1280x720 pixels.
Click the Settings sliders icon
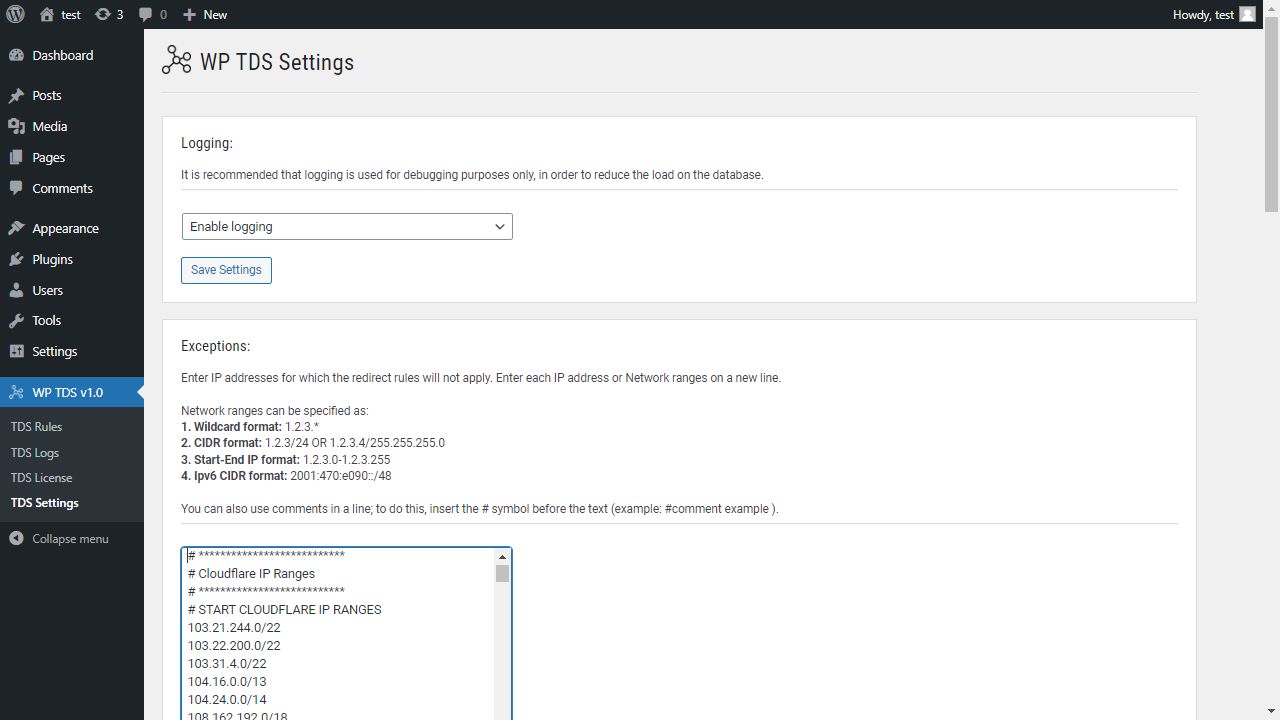point(16,352)
